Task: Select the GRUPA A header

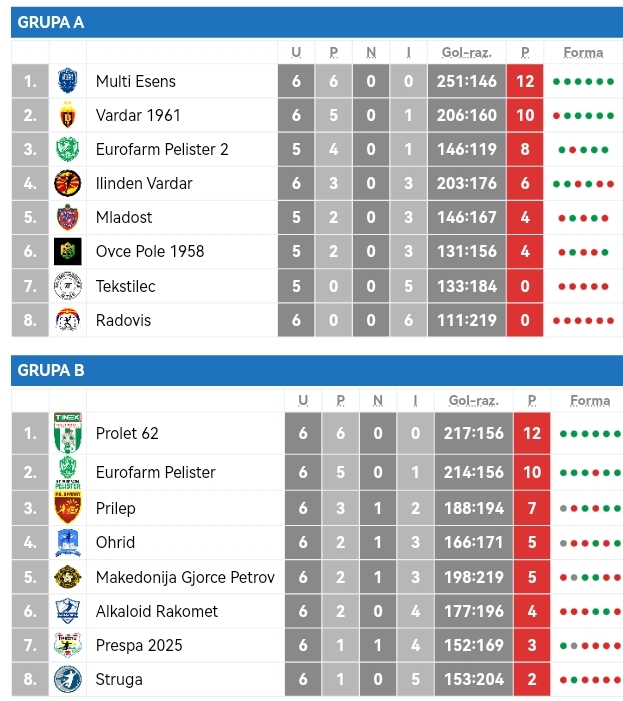Action: pos(51,22)
